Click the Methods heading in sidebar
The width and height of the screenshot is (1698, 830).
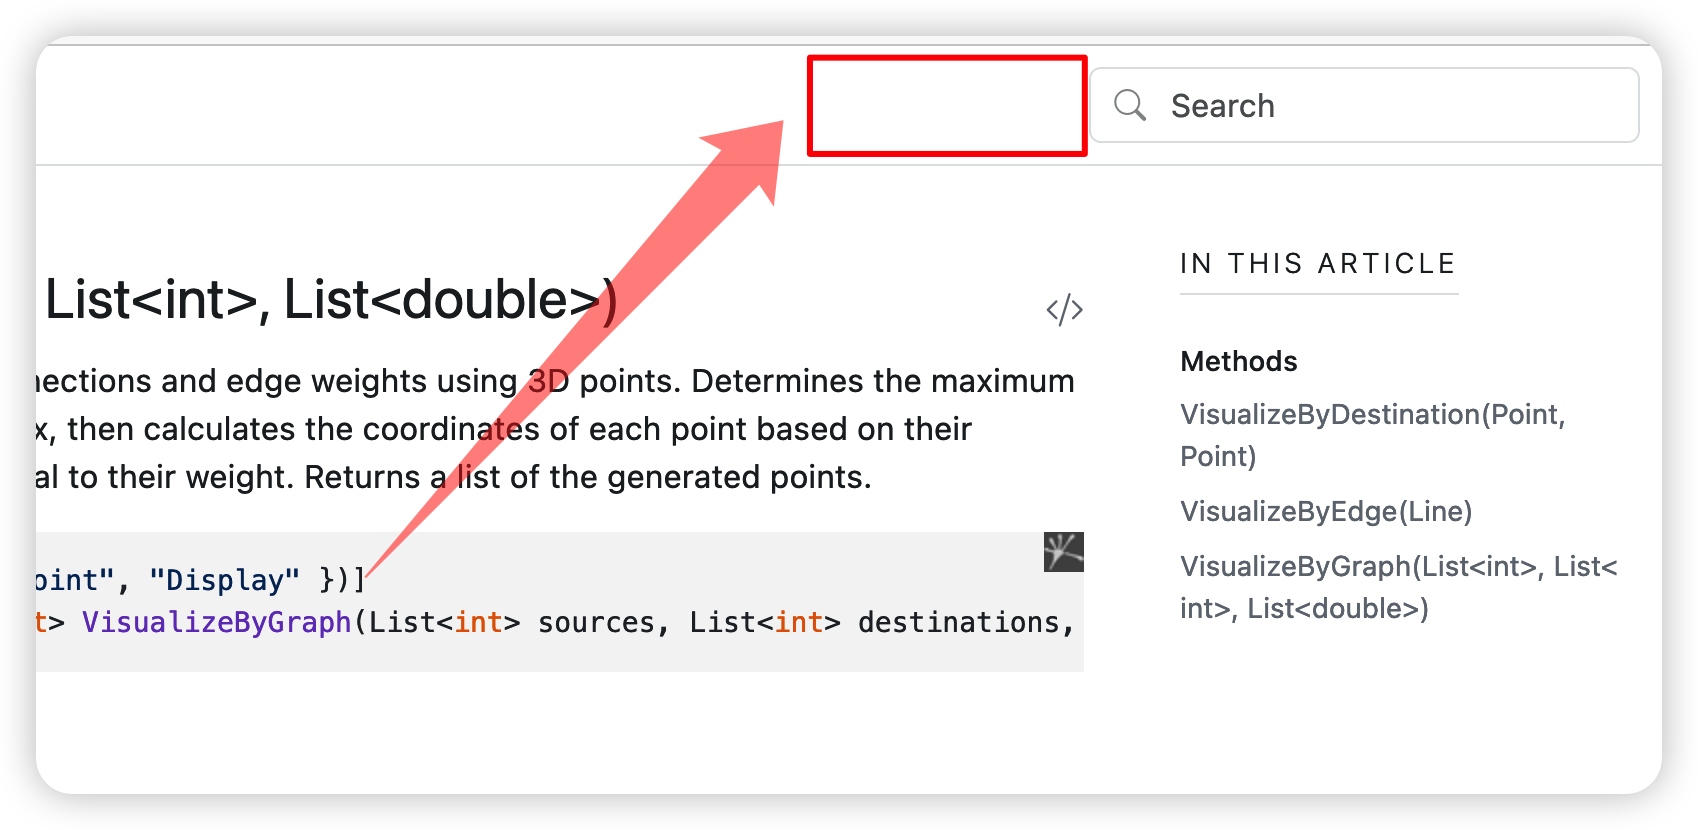click(x=1238, y=361)
